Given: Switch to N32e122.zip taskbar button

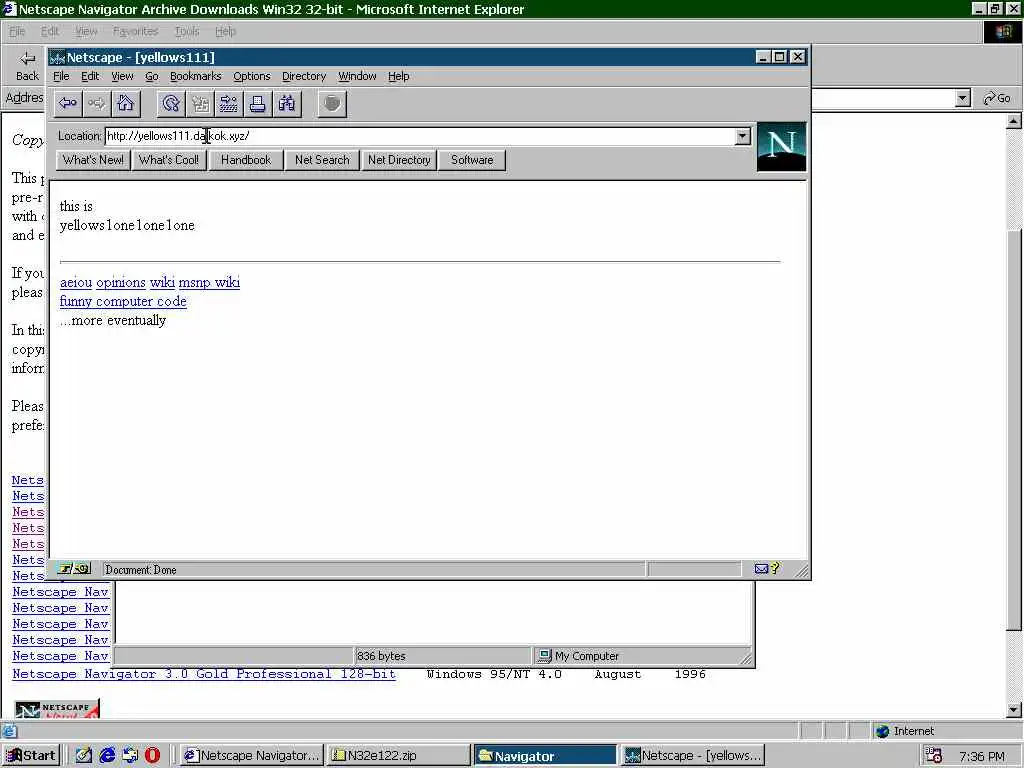Looking at the screenshot, I should pyautogui.click(x=398, y=756).
